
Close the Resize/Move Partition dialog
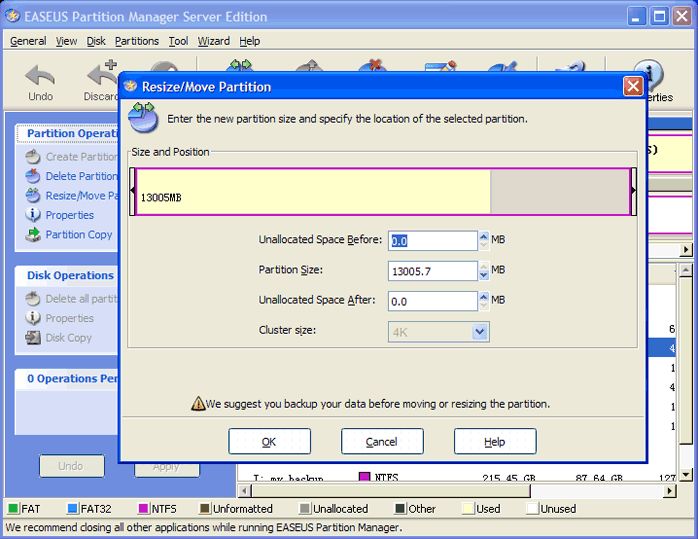tap(633, 86)
